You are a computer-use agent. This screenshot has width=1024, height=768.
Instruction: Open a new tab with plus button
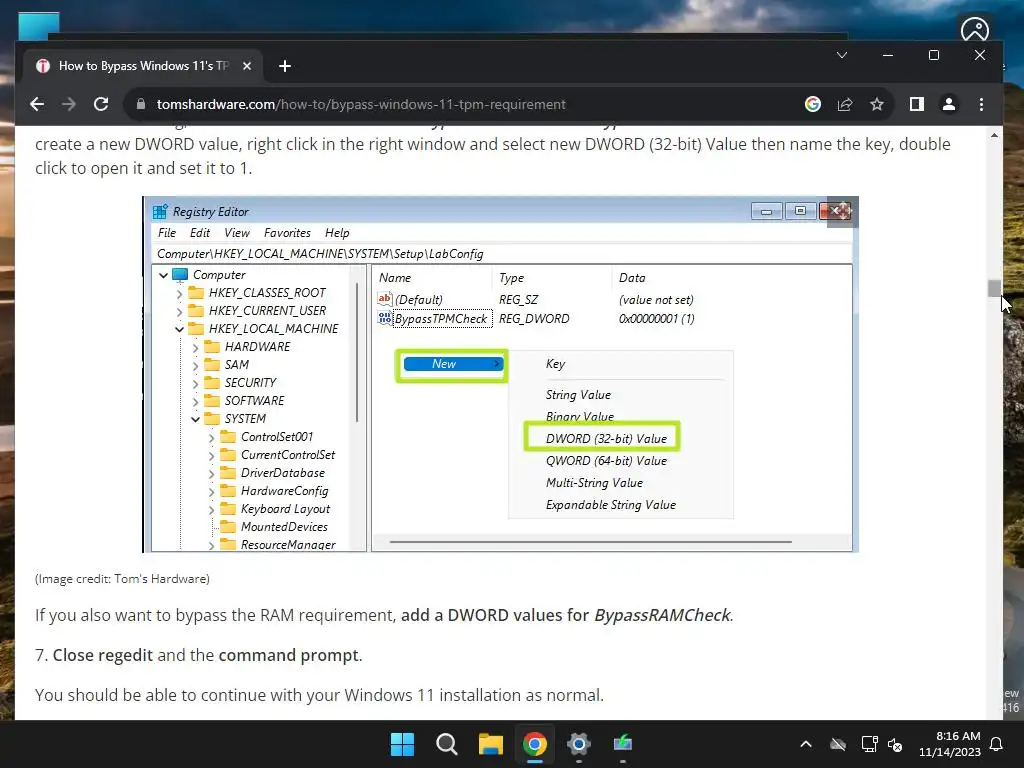pyautogui.click(x=285, y=66)
